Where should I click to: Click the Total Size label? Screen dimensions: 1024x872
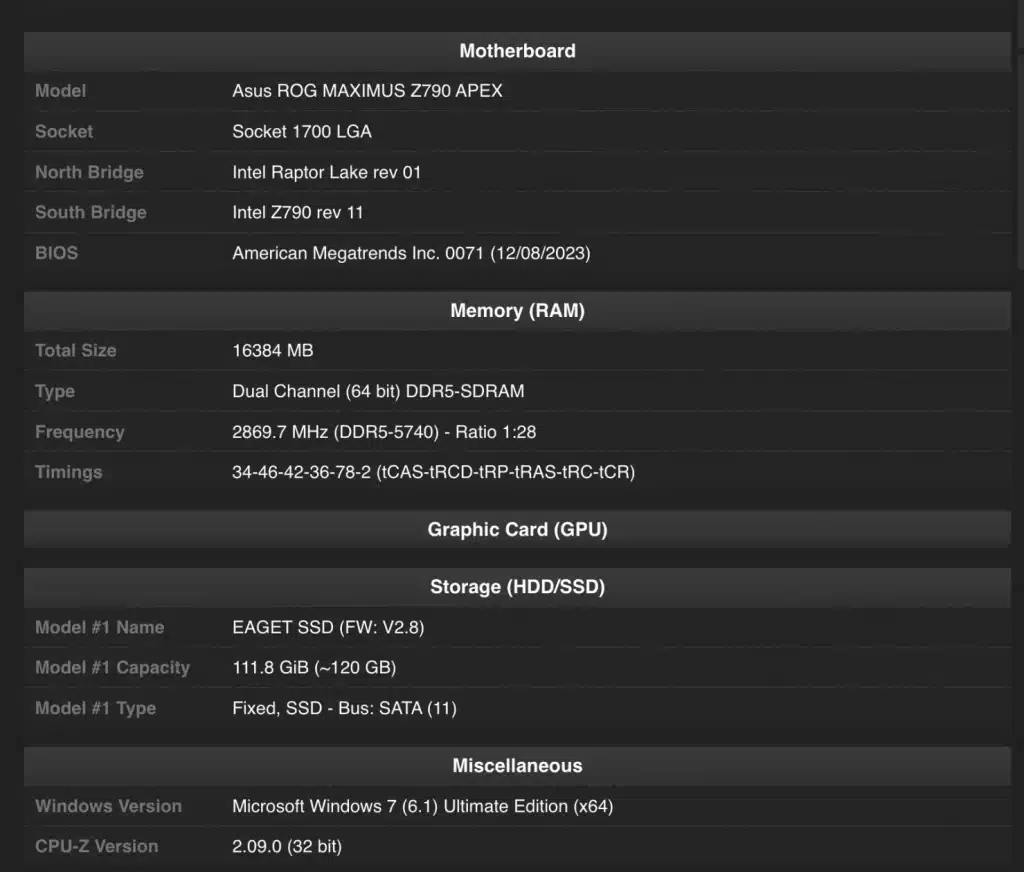[x=76, y=351]
